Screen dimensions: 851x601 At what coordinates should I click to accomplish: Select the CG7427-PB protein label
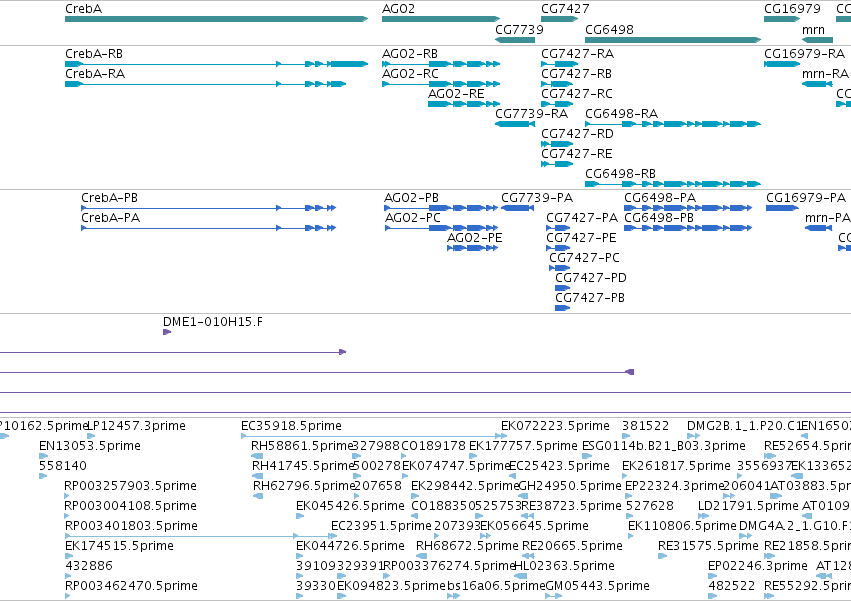coord(589,298)
